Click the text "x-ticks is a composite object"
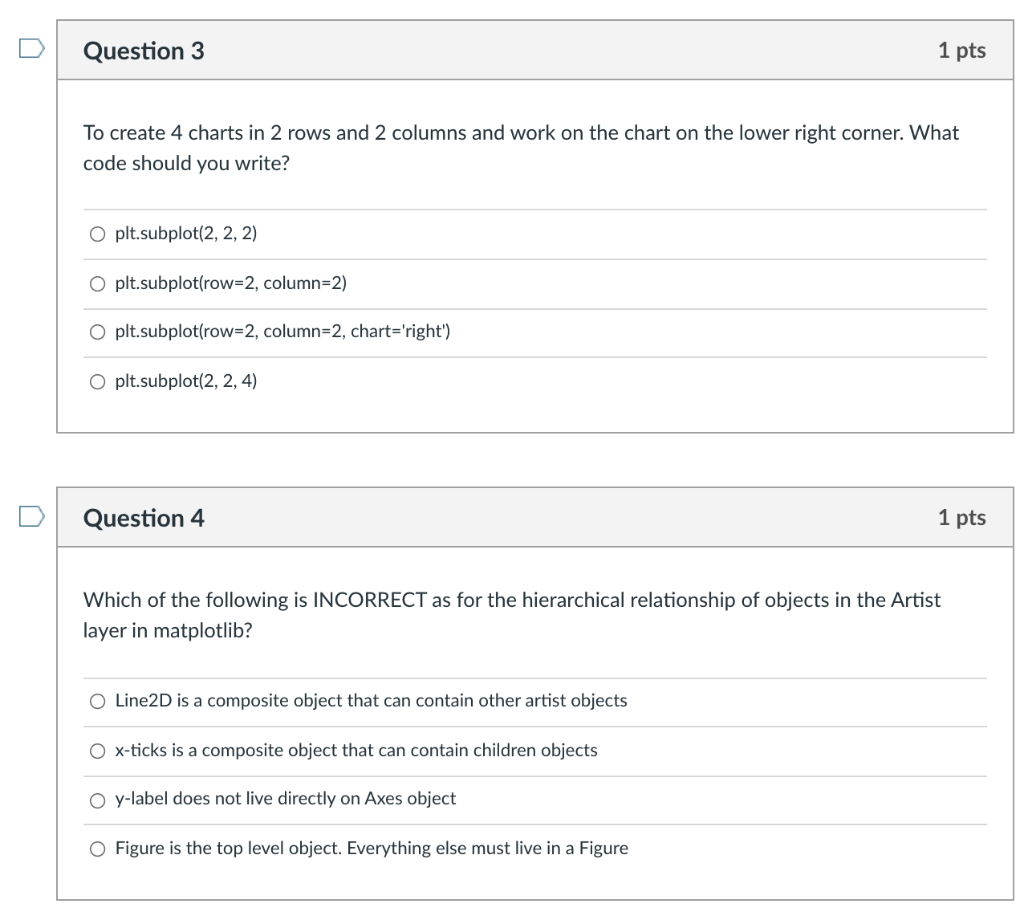1024x912 pixels. coord(355,751)
